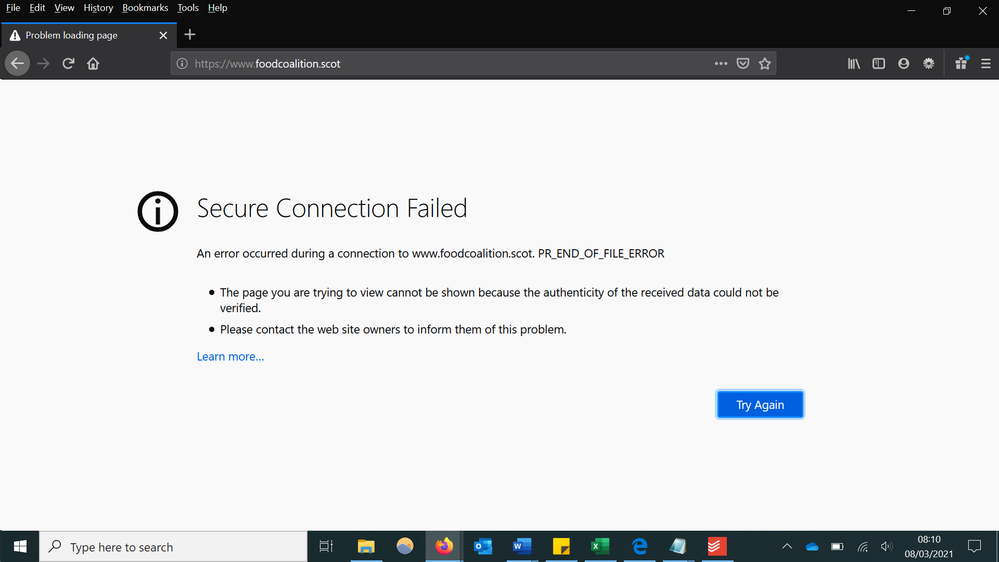The width and height of the screenshot is (999, 562).
Task: Open page actions three-dot menu
Action: (x=721, y=64)
